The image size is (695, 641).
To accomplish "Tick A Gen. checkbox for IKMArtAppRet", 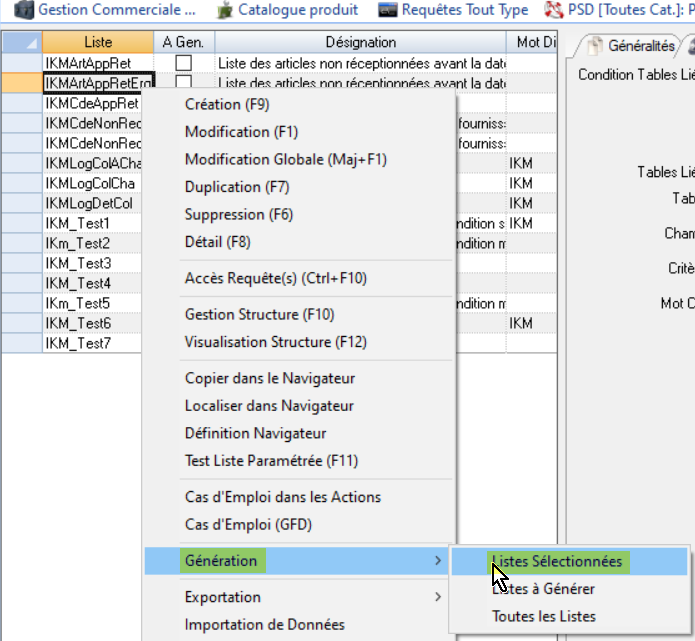I will tap(183, 63).
